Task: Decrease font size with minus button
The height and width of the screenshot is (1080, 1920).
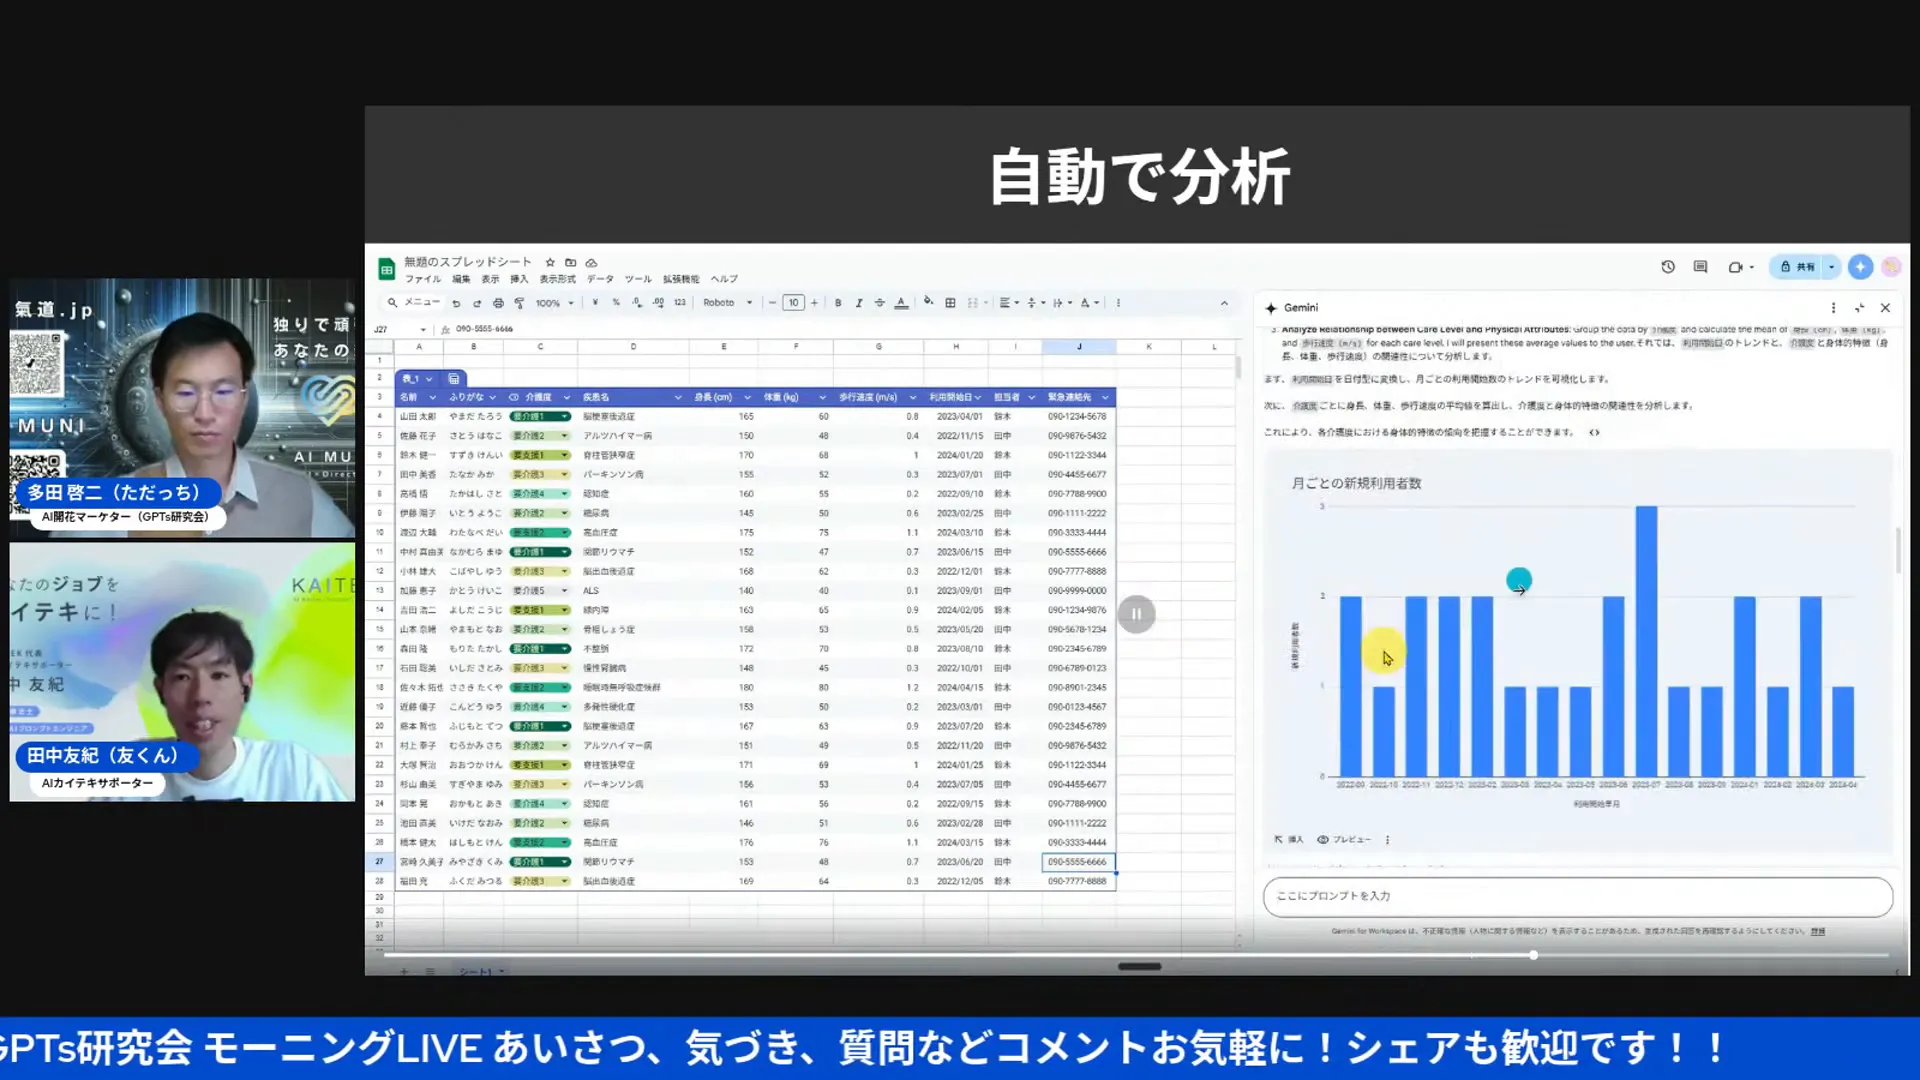Action: click(772, 303)
